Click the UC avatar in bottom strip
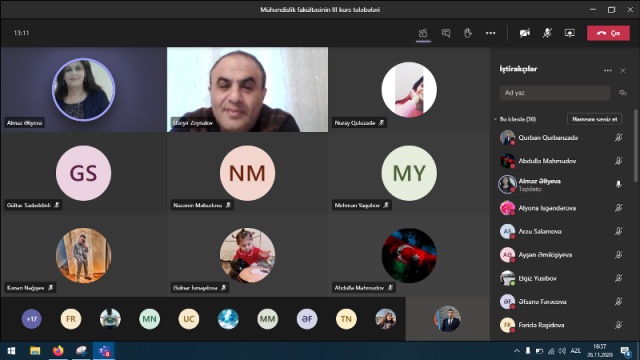 tap(189, 319)
